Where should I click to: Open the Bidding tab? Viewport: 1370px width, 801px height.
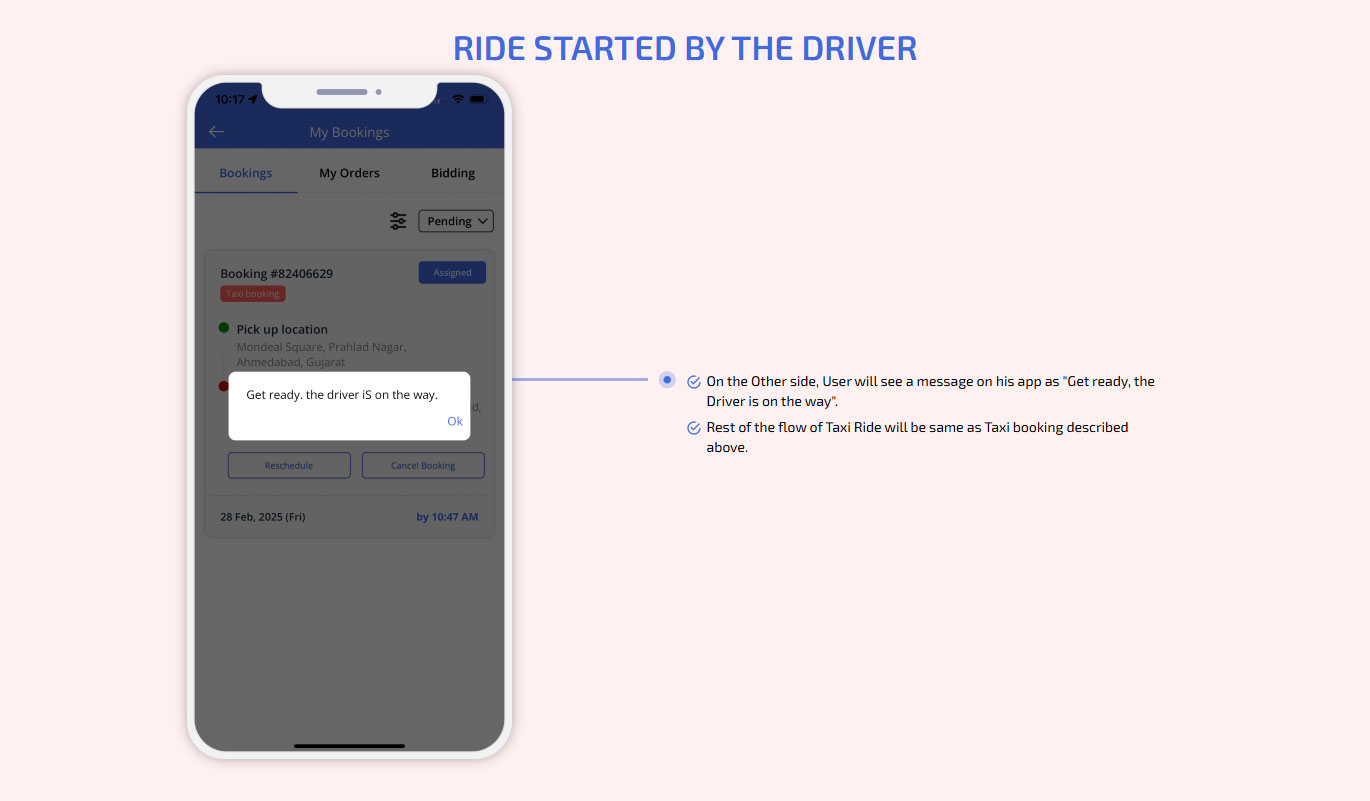pos(453,173)
